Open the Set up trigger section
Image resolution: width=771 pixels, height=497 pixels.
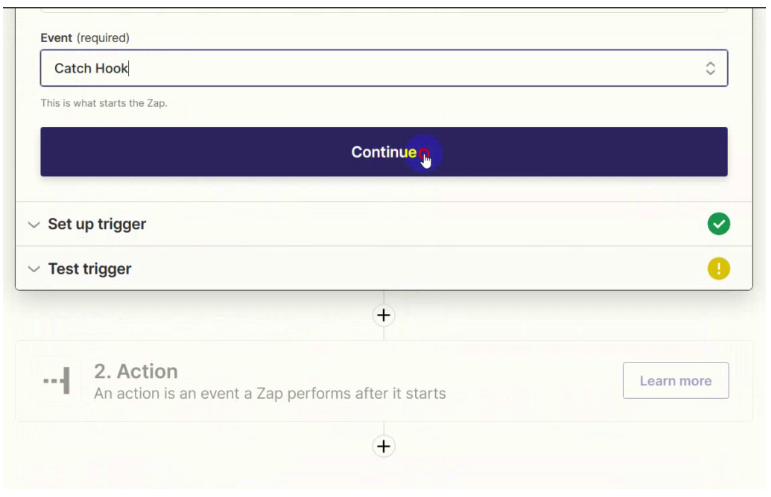pos(384,224)
